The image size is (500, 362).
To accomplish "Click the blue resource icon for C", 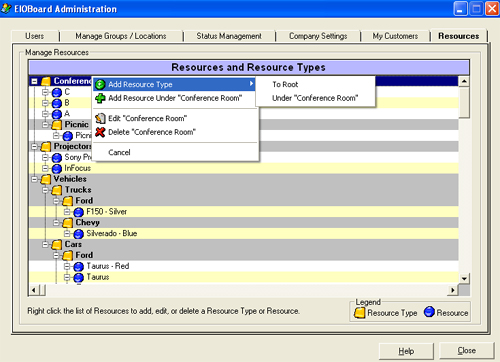I will click(x=57, y=92).
